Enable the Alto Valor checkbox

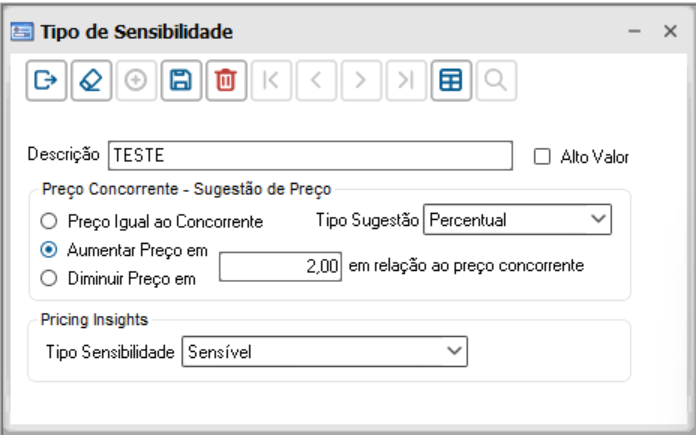543,156
